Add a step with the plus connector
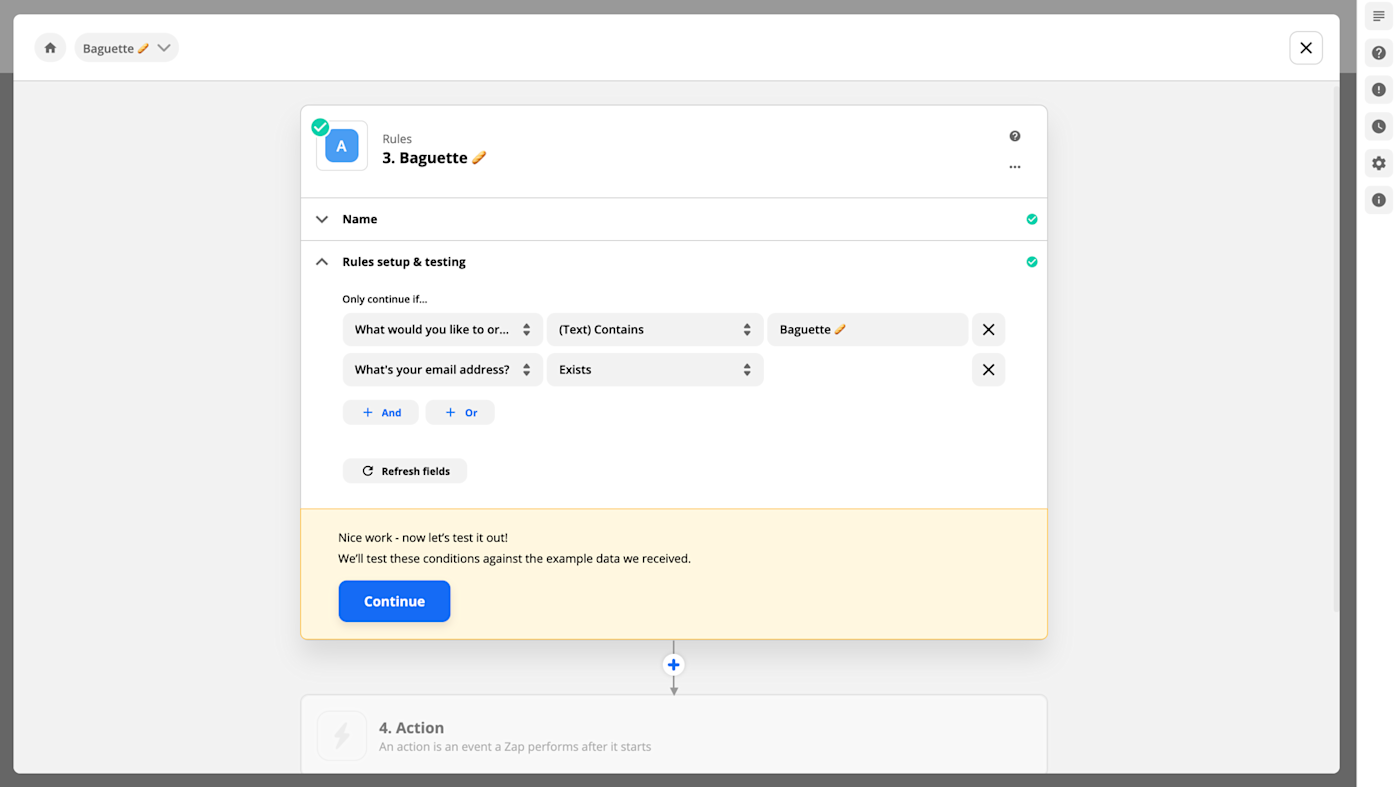The image size is (1400, 787). (x=674, y=665)
